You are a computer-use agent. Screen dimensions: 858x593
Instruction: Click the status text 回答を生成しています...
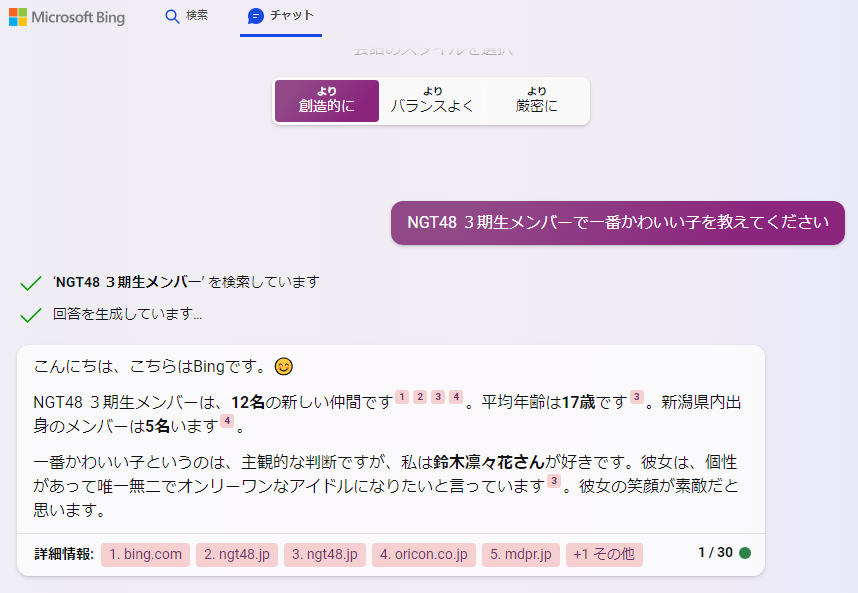[x=127, y=314]
